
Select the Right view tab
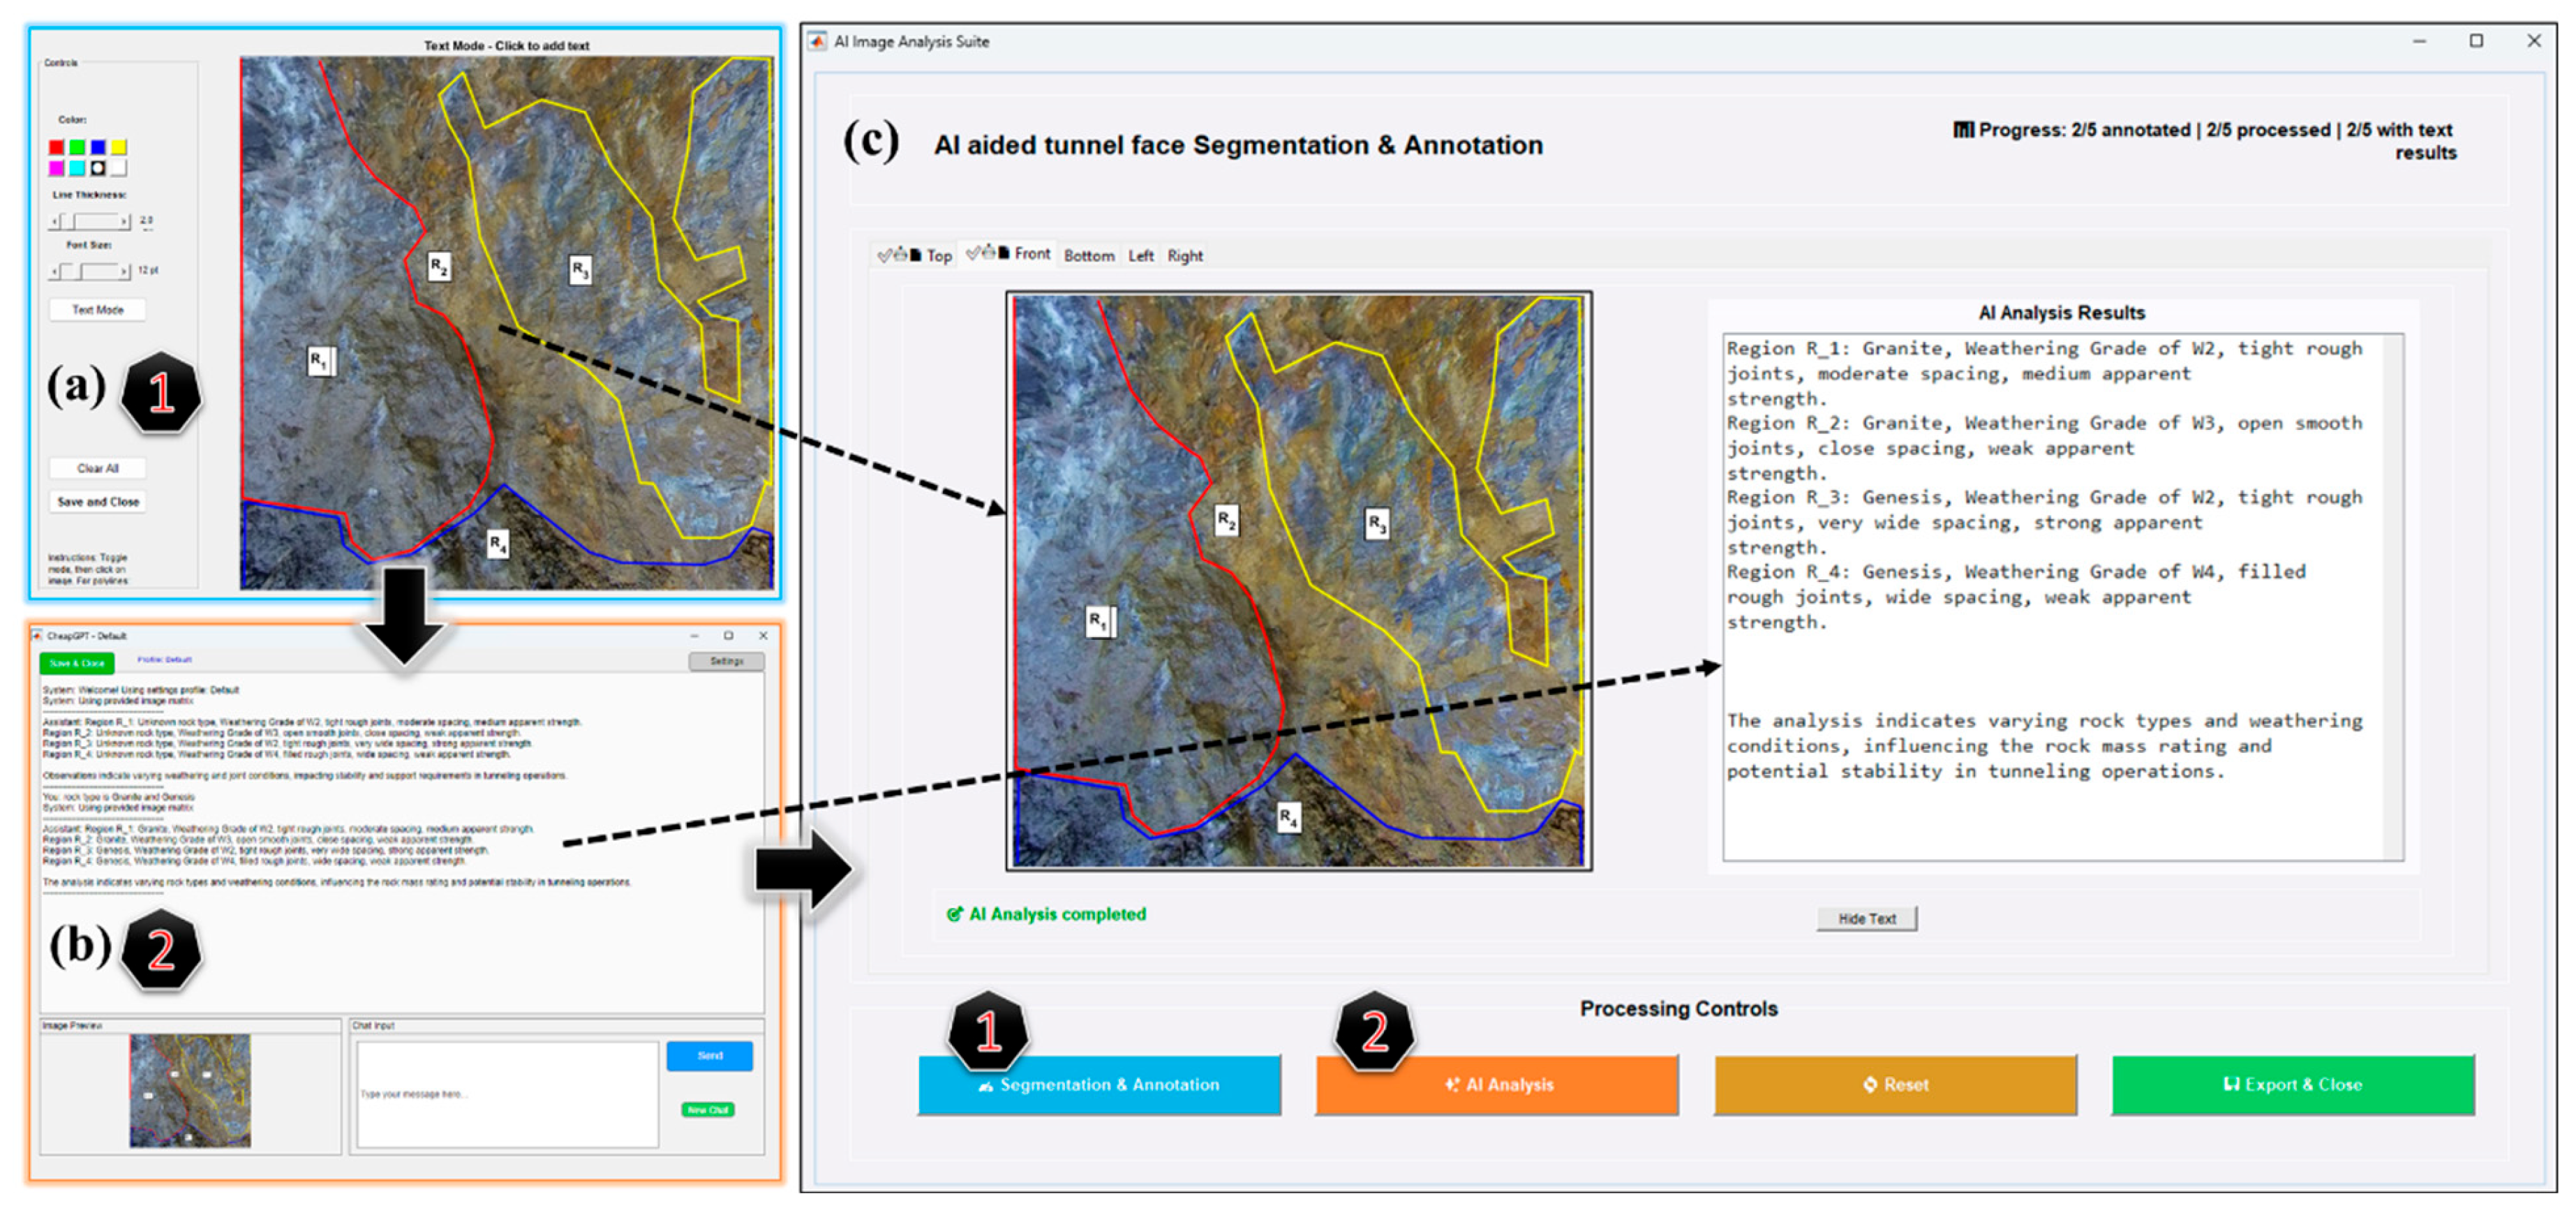[x=1185, y=256]
